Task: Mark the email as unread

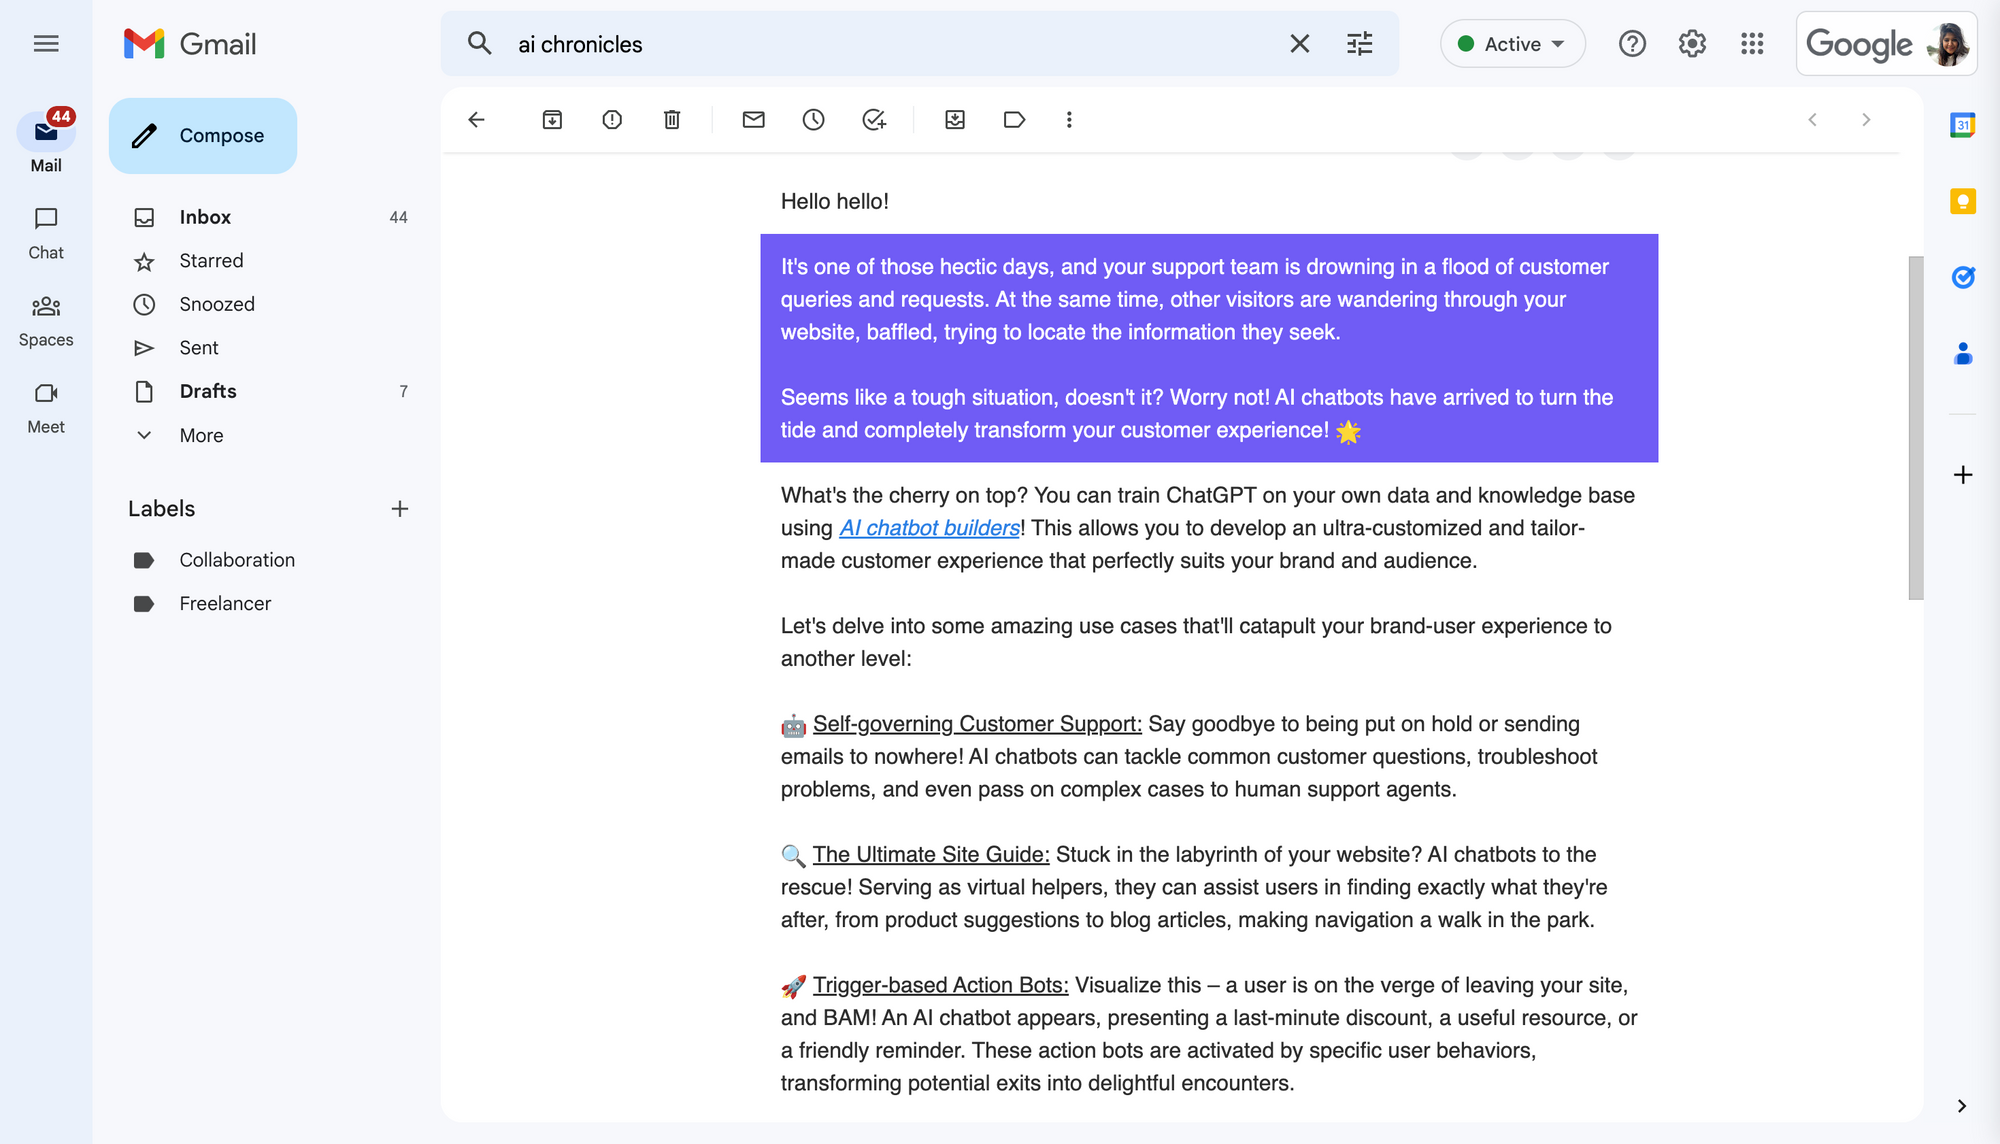Action: point(753,119)
